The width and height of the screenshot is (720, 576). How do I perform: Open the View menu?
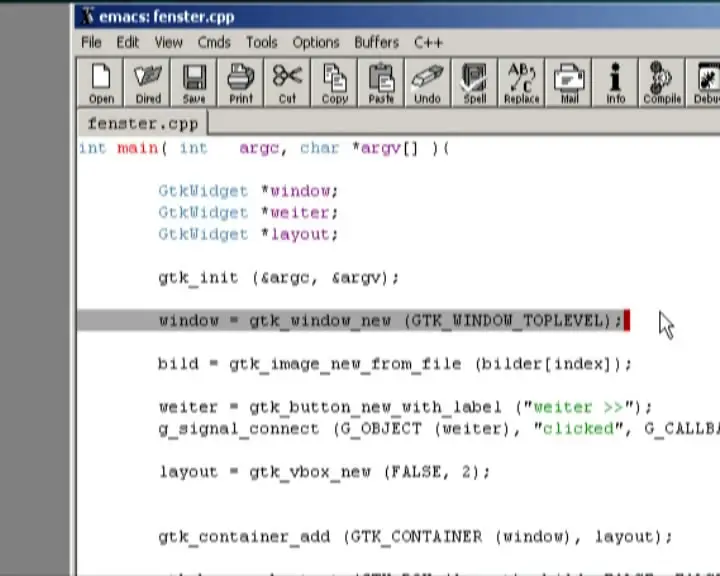pyautogui.click(x=168, y=43)
